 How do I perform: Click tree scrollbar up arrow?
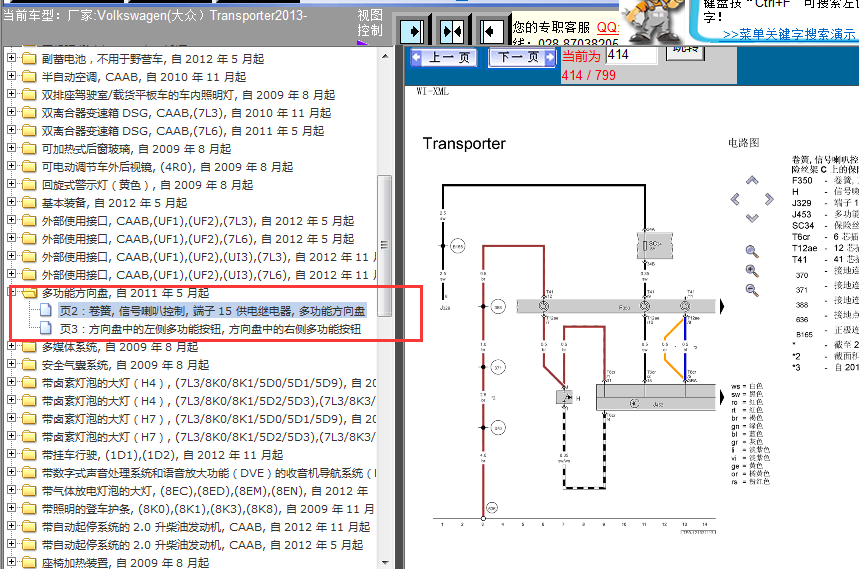(x=385, y=56)
